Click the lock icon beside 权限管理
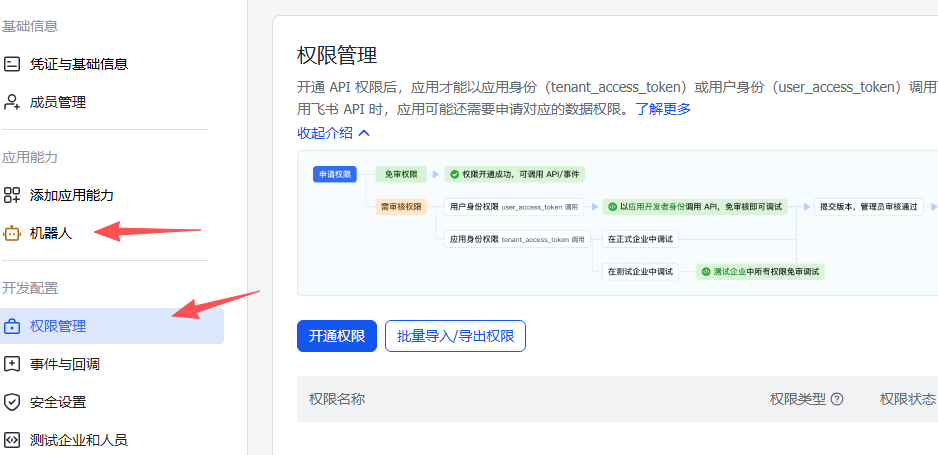The width and height of the screenshot is (938, 455). tap(11, 326)
